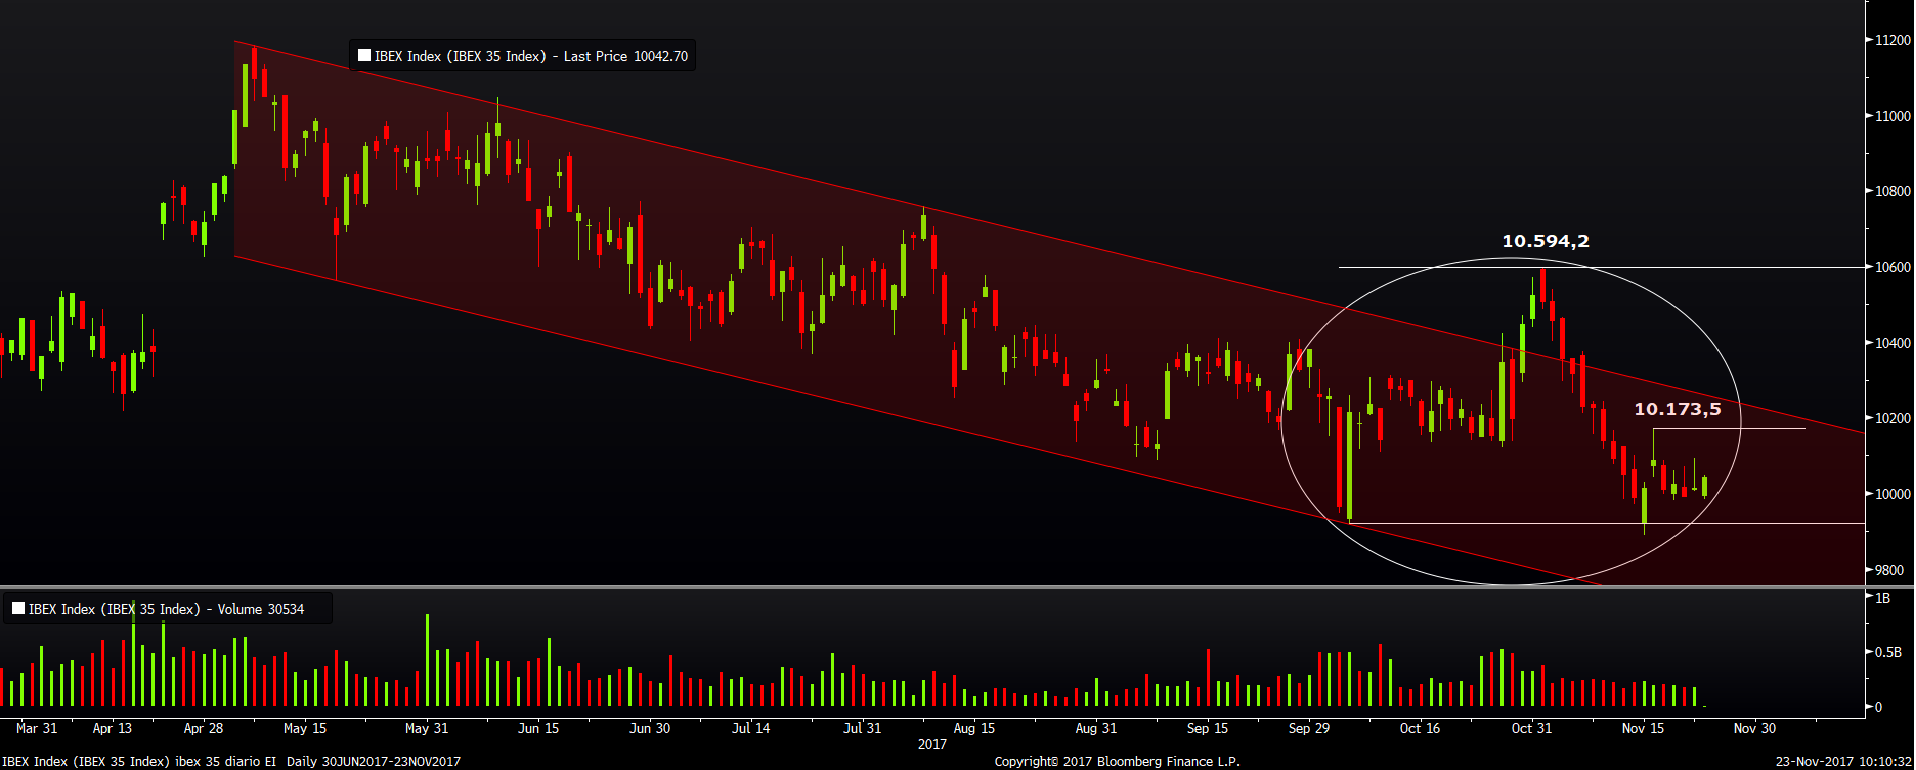Click the 10400 price axis label
Screen dimensions: 1916x770
(x=1893, y=343)
